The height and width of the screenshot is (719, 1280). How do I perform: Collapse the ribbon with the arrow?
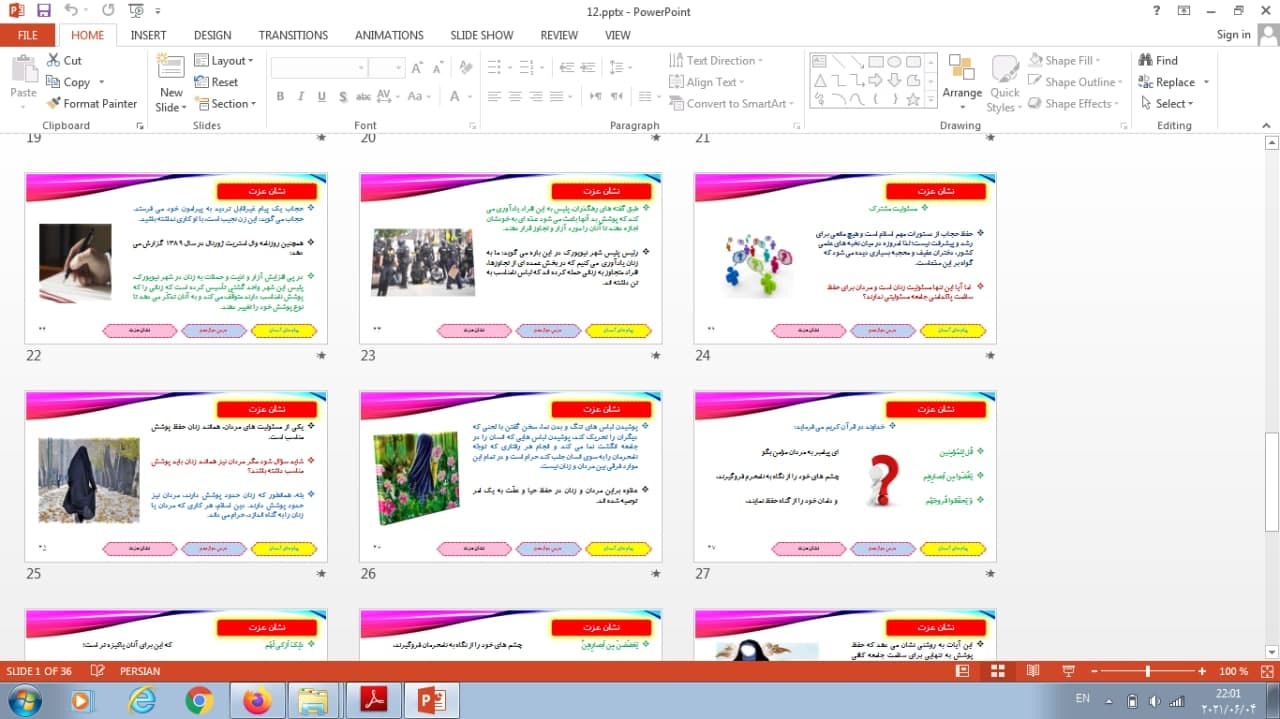tap(1266, 126)
